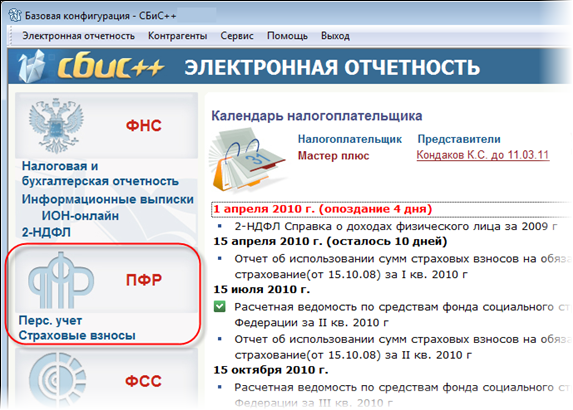Open the Электронная отчетность menu
The width and height of the screenshot is (573, 410).
tap(78, 36)
